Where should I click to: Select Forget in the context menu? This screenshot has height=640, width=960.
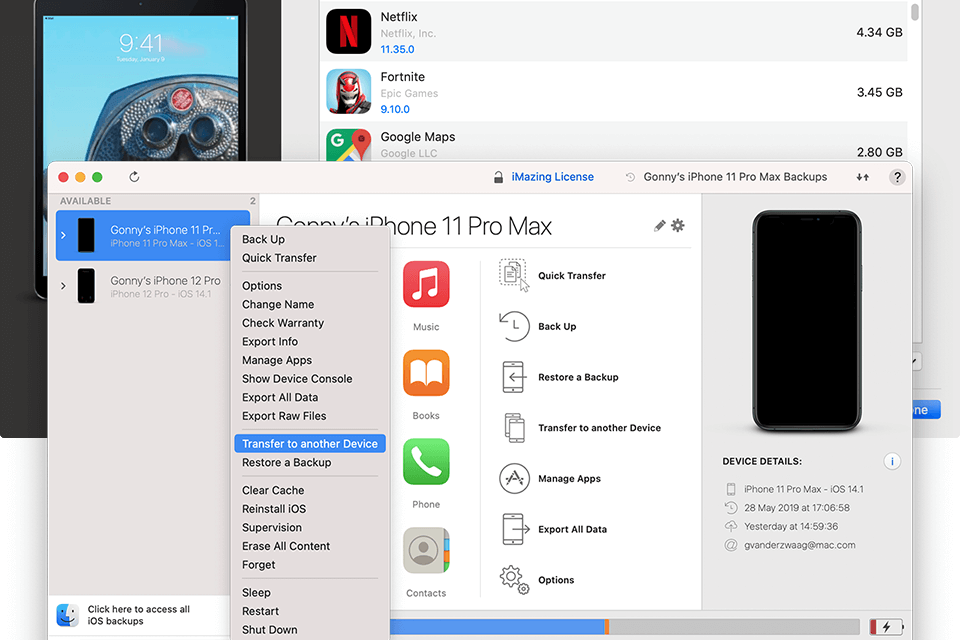click(x=258, y=565)
